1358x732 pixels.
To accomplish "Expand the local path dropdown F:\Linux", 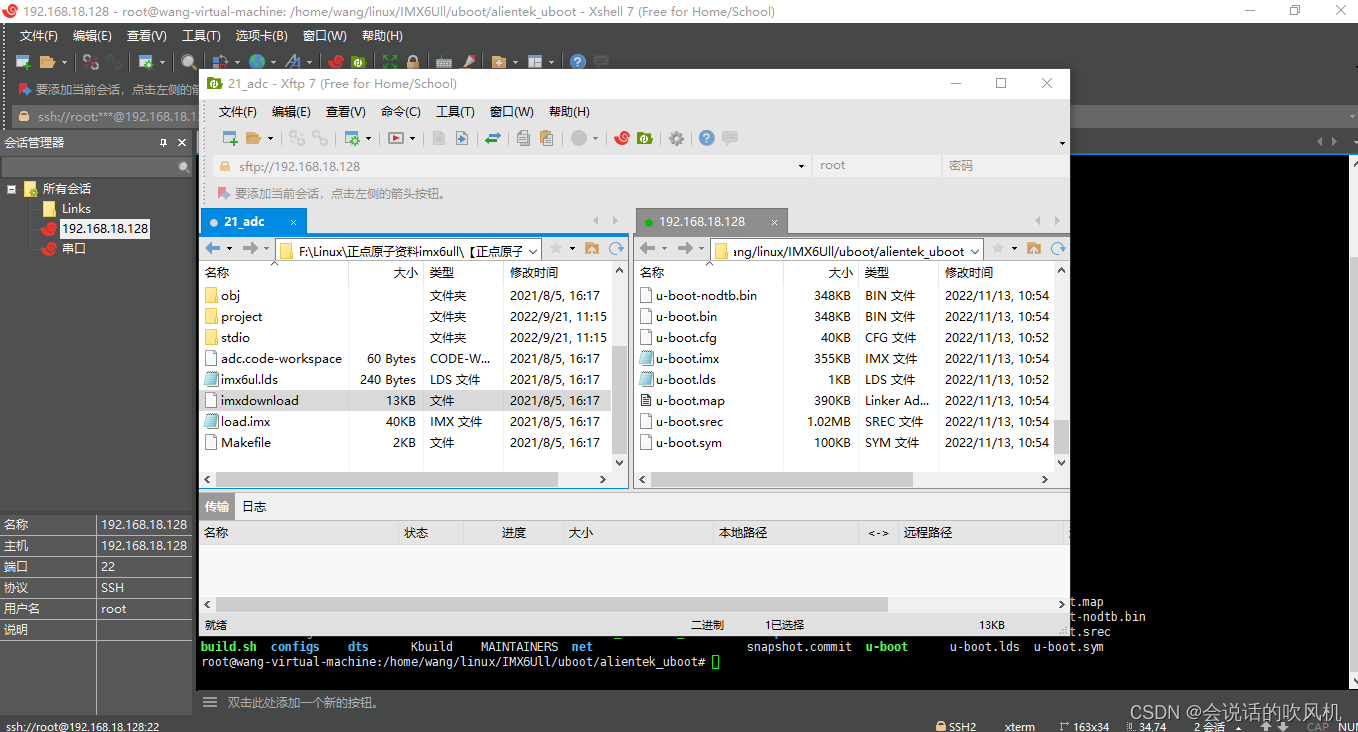I will pyautogui.click(x=533, y=251).
